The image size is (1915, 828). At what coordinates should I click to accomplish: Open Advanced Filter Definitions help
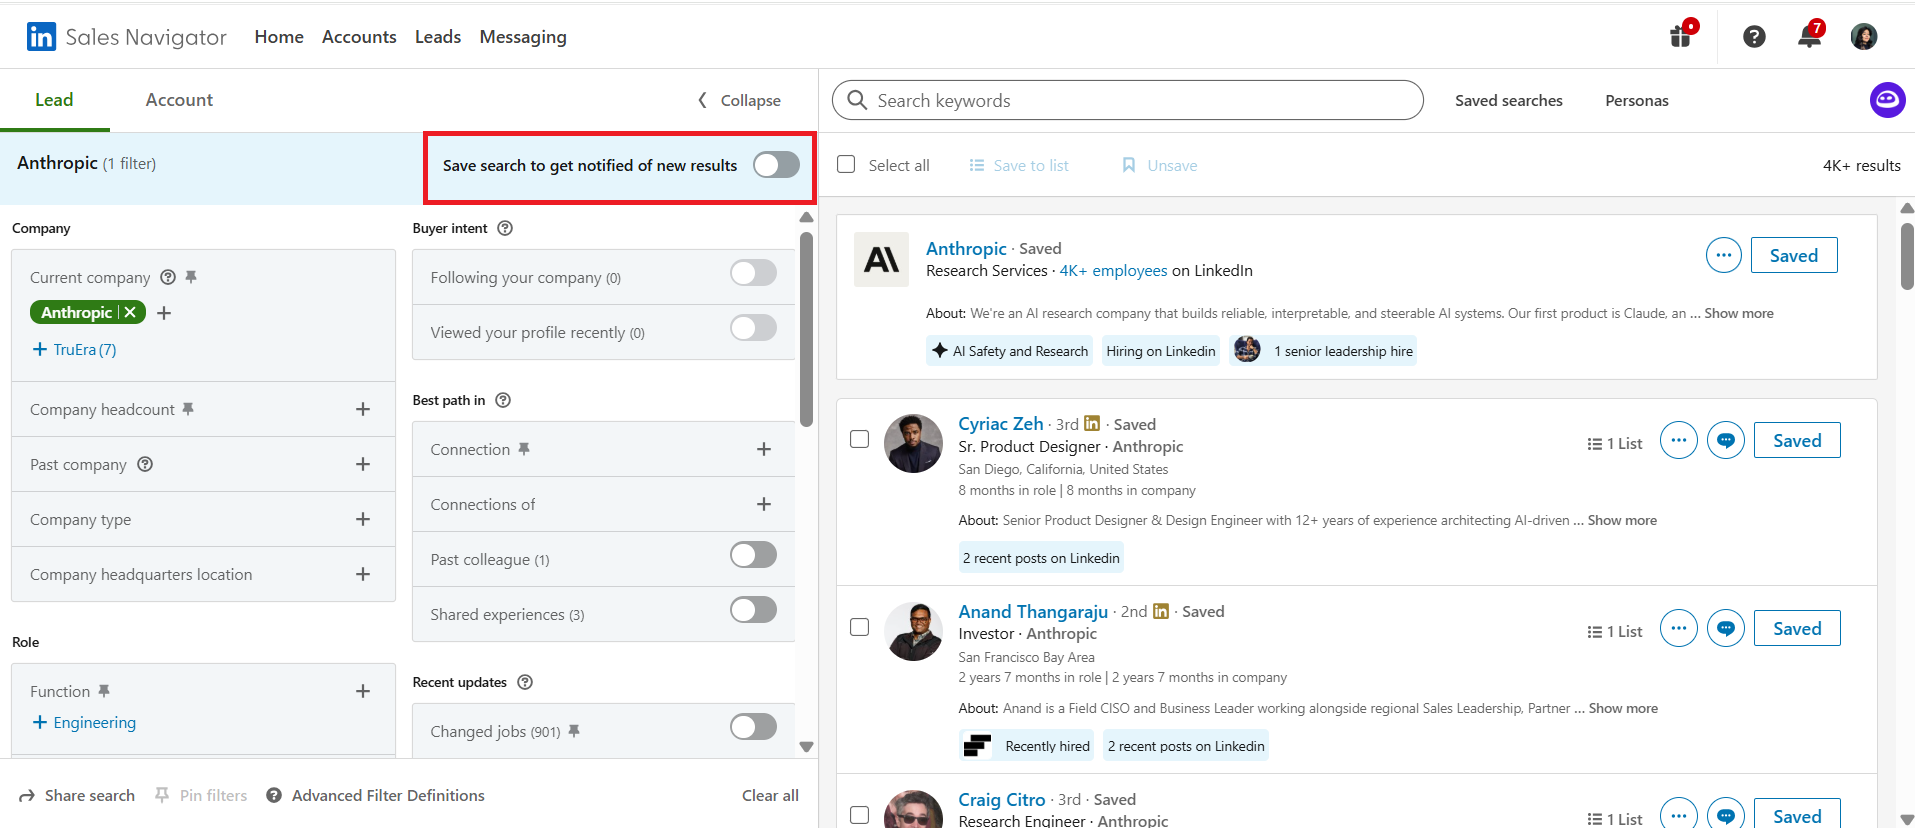[375, 795]
